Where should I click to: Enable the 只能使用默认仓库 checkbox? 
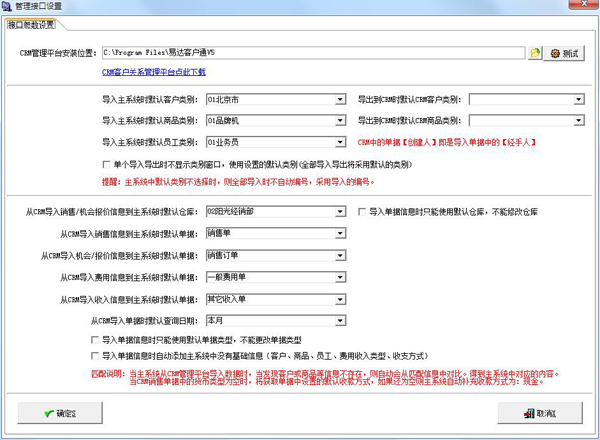[363, 212]
